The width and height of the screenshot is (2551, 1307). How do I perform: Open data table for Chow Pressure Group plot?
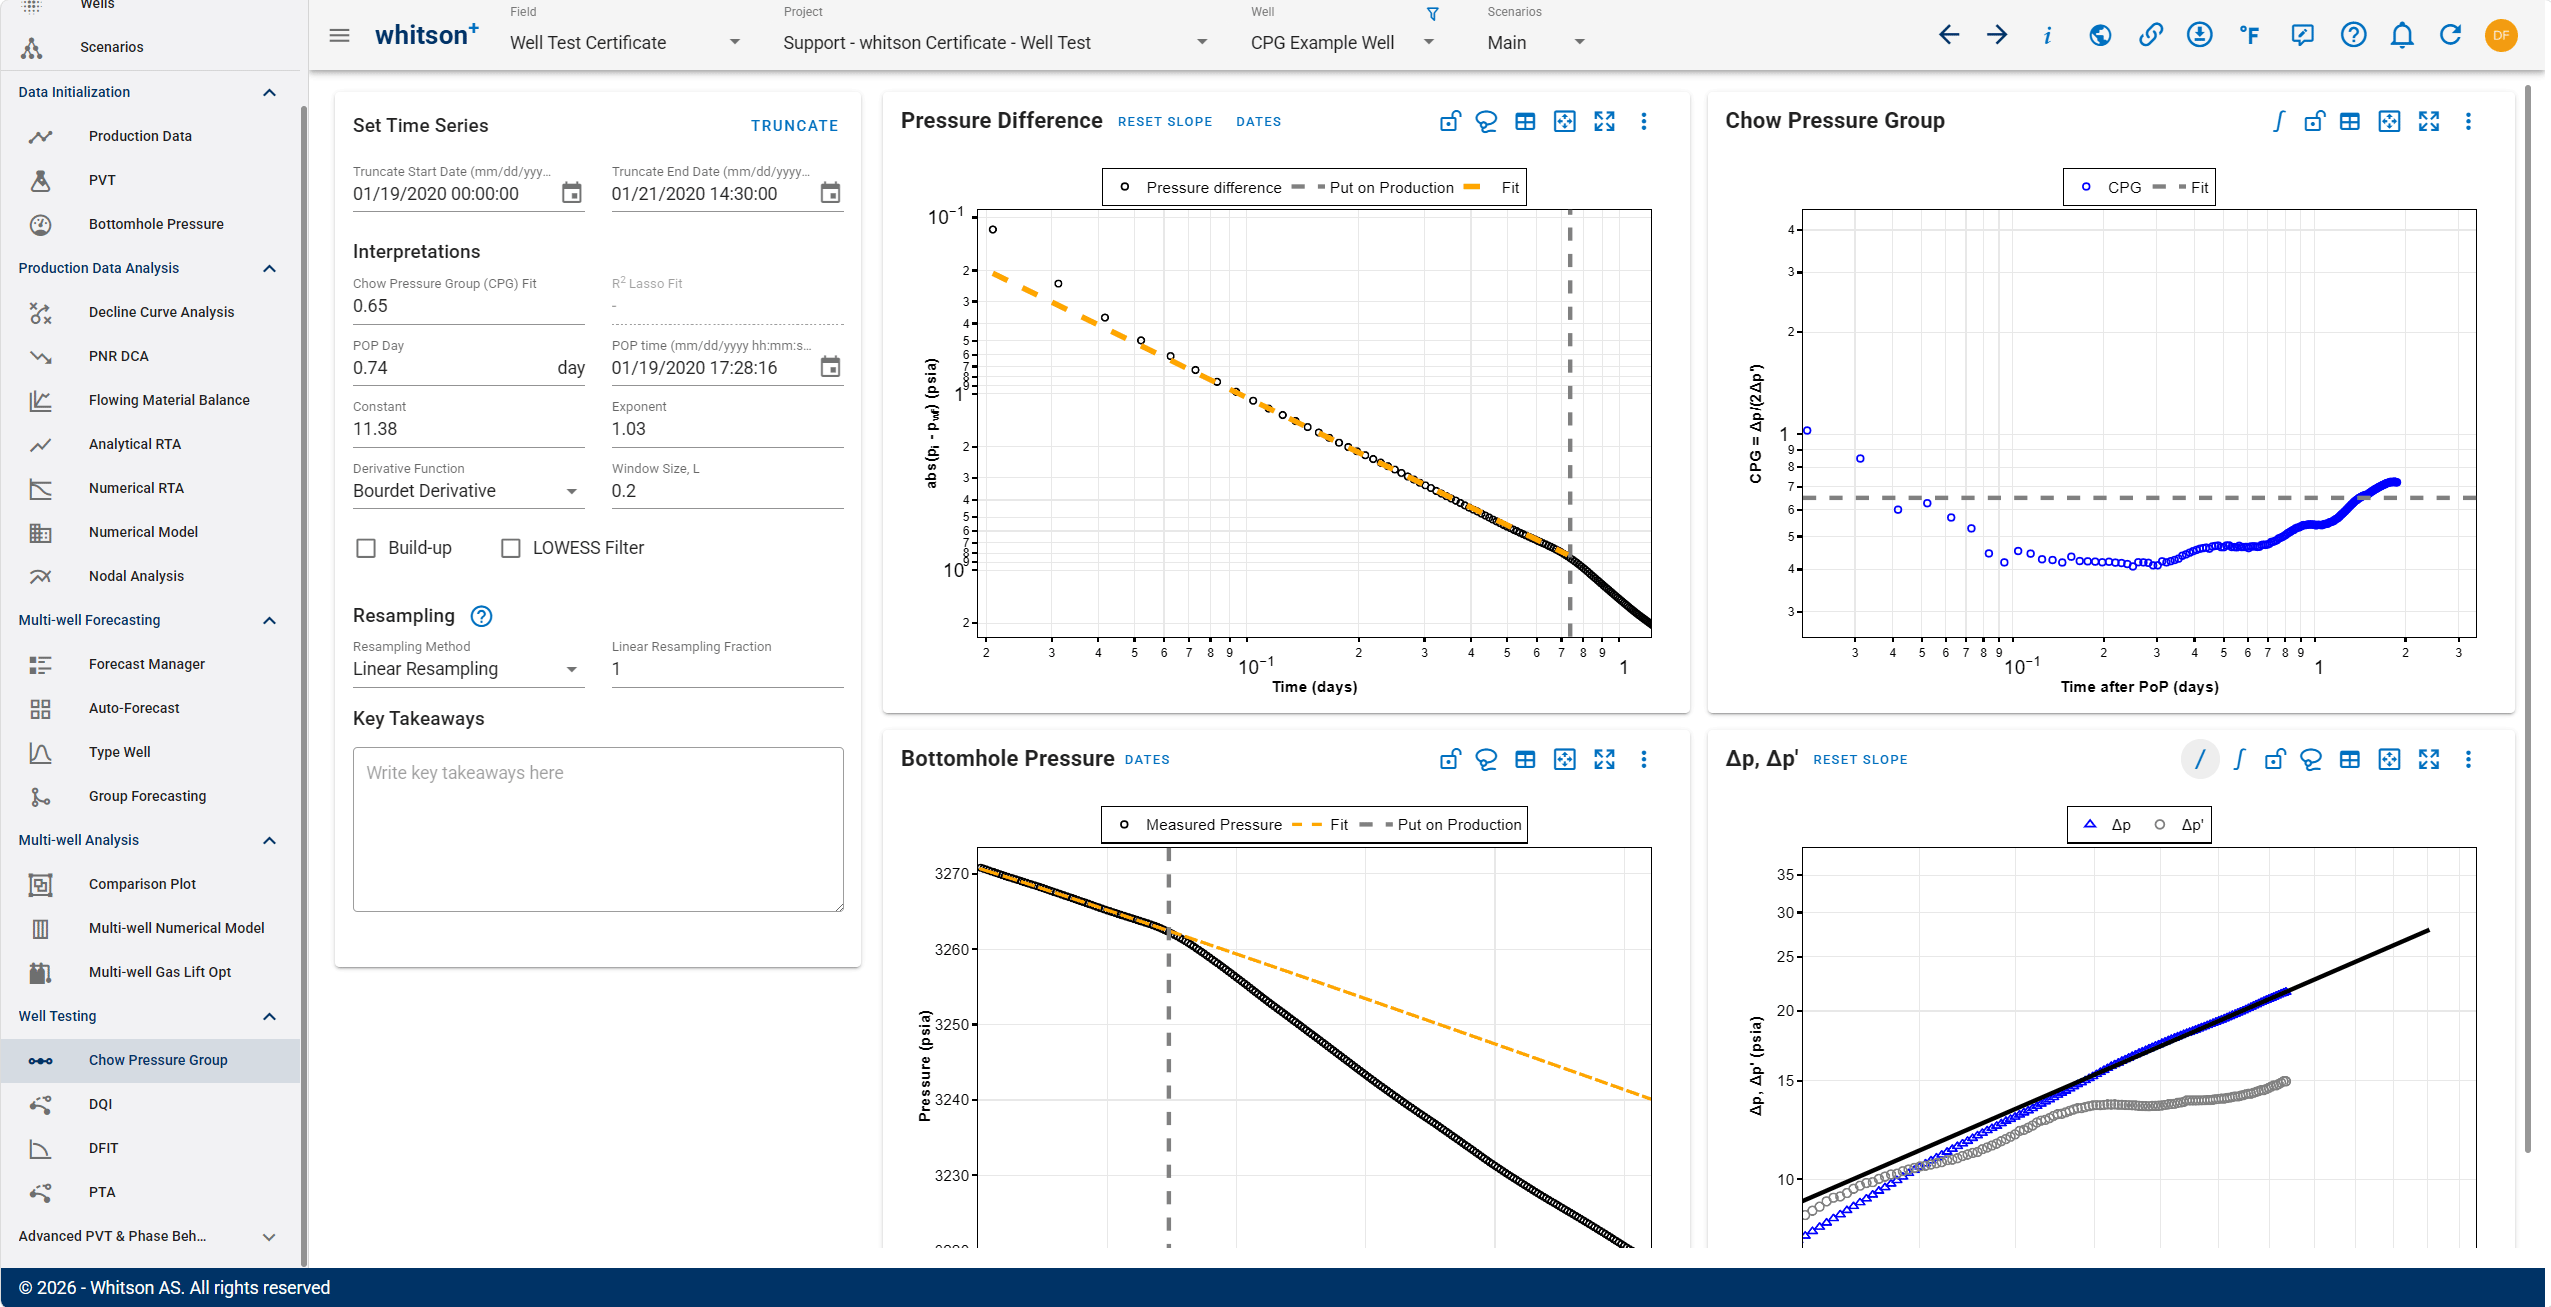2349,121
